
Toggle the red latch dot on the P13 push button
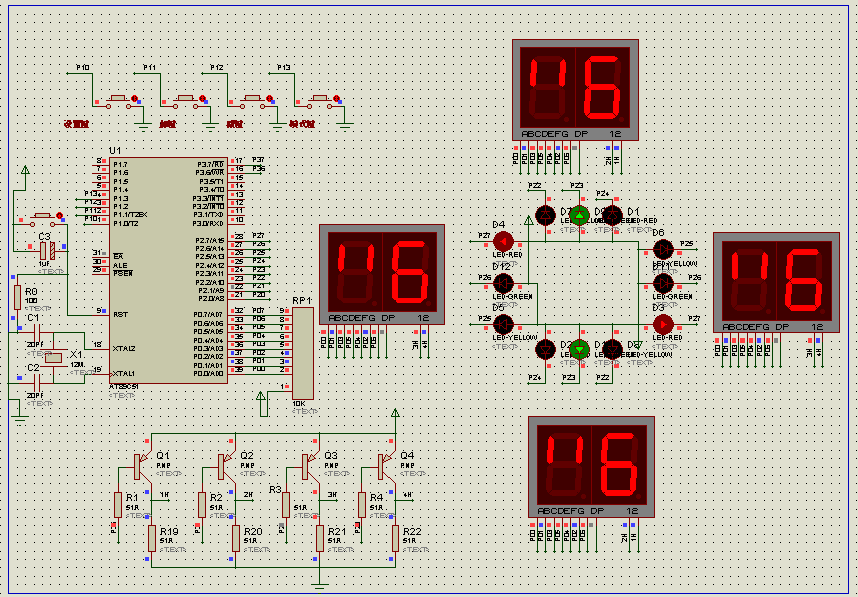tap(336, 98)
